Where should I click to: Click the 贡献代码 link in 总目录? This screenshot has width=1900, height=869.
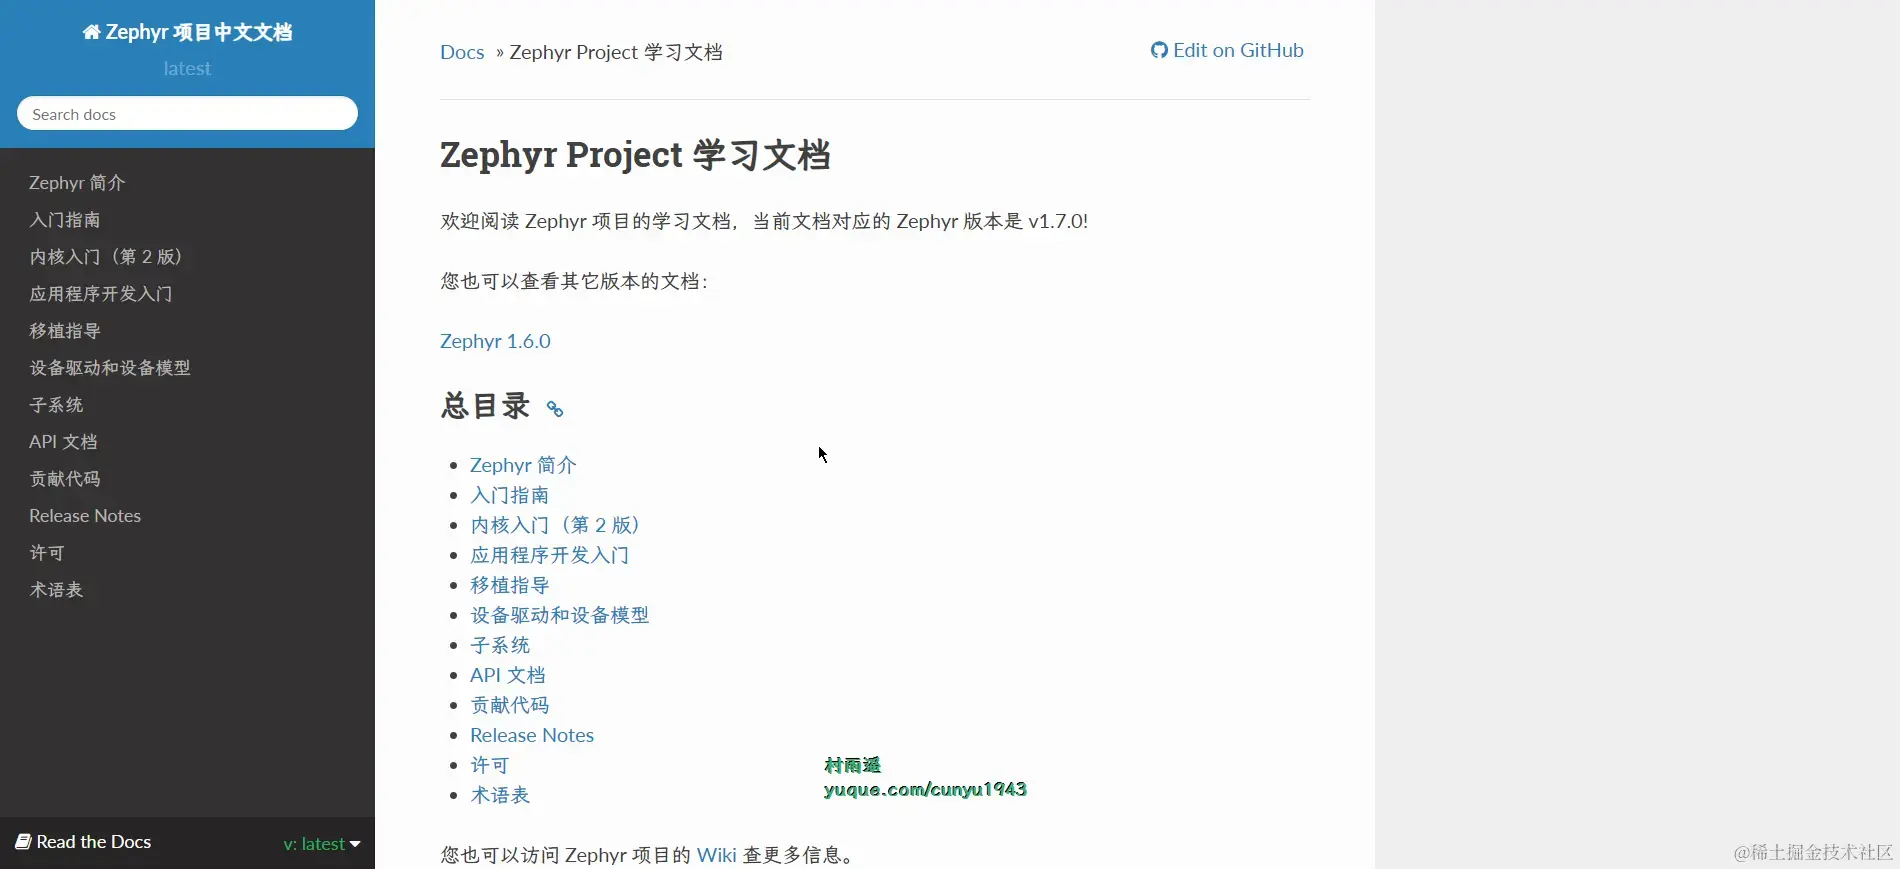pos(510,705)
